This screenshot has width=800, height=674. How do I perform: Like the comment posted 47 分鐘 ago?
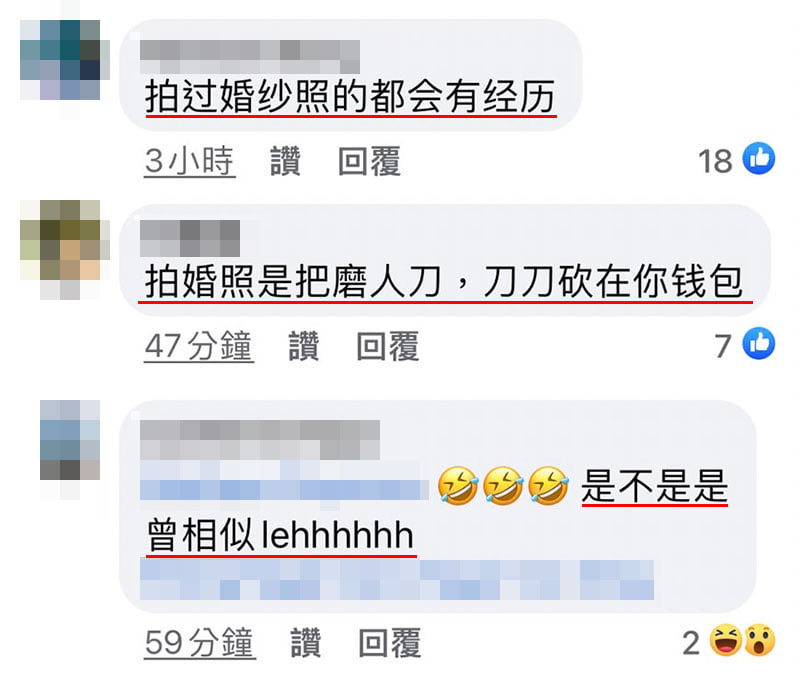[304, 346]
